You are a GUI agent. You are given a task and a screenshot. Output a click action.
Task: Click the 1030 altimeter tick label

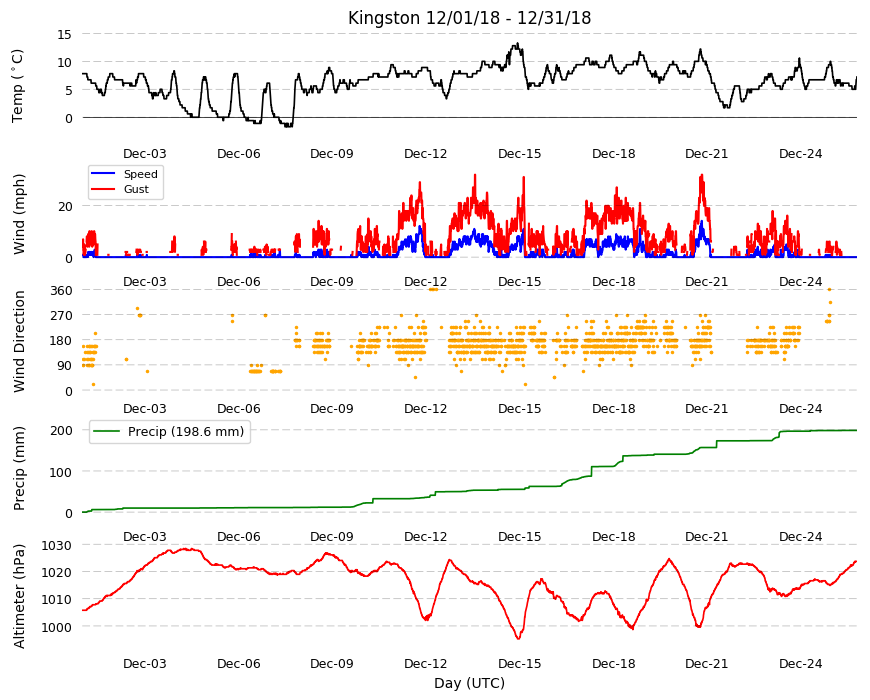click(x=57, y=545)
